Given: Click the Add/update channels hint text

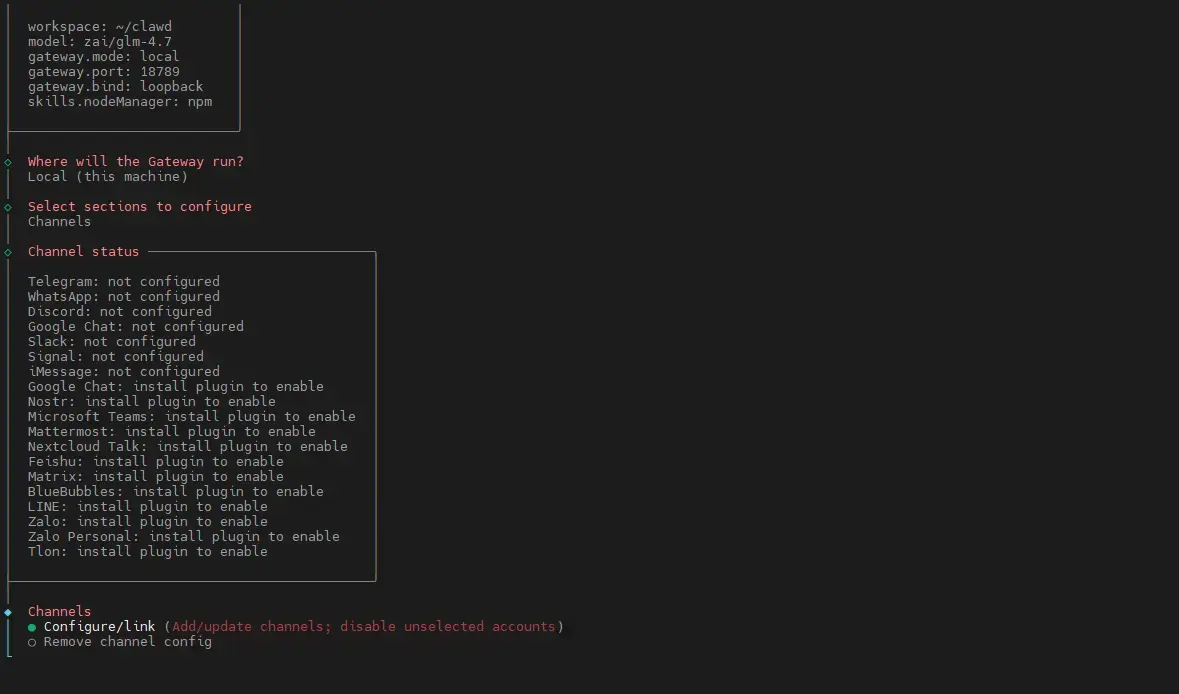Looking at the screenshot, I should (363, 627).
